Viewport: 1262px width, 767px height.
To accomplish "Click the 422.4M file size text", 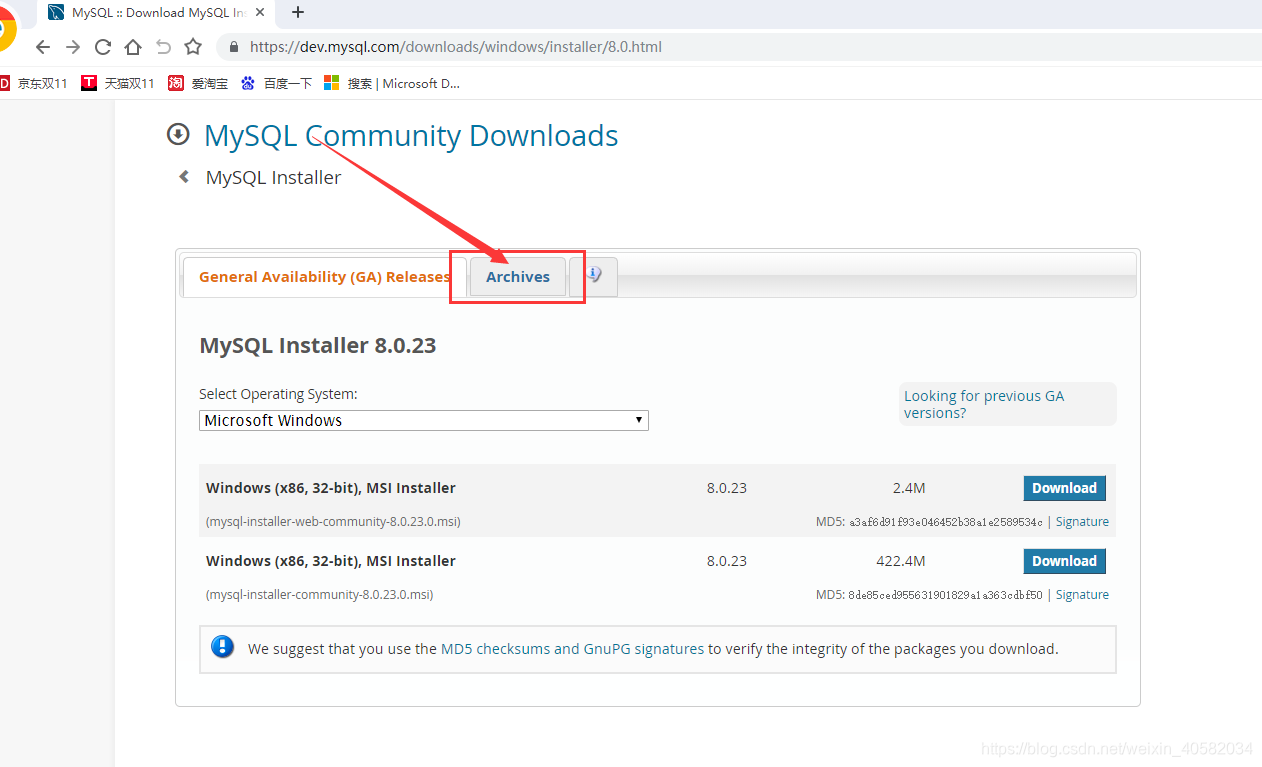I will pyautogui.click(x=901, y=561).
